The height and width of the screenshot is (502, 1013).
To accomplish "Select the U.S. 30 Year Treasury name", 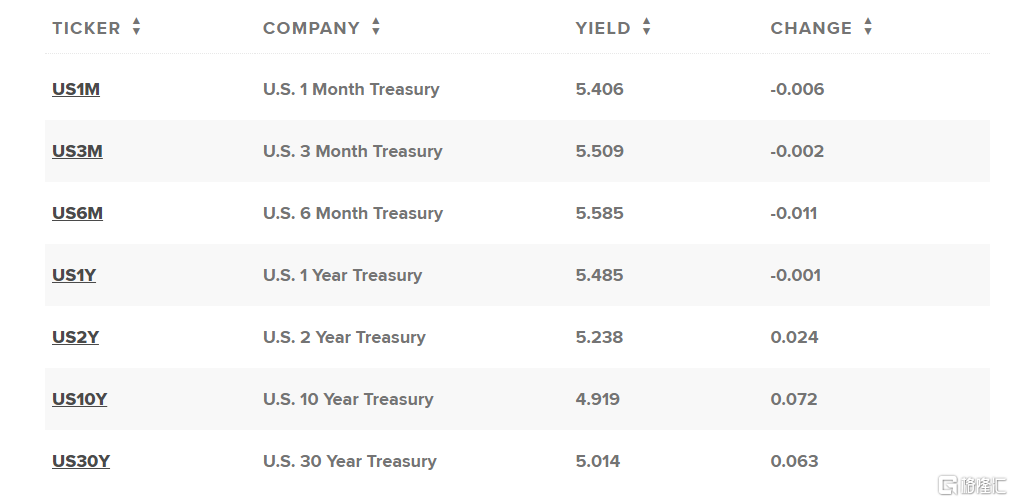I will [x=350, y=461].
